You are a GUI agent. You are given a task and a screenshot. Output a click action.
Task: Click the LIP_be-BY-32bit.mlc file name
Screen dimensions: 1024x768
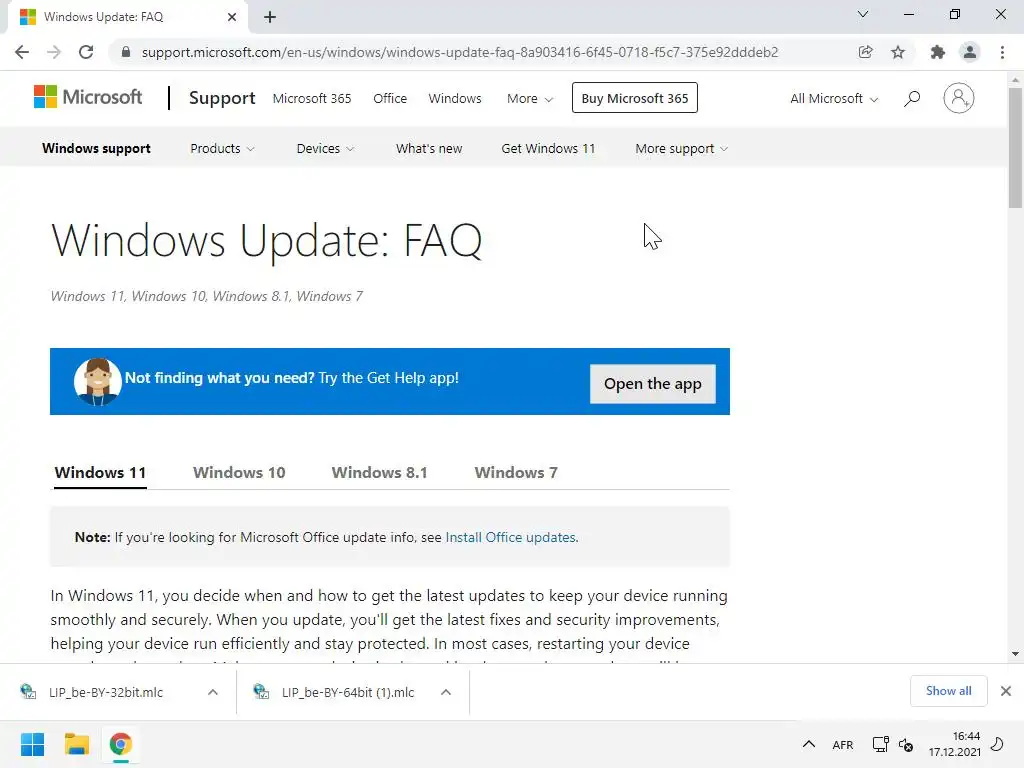coord(106,692)
